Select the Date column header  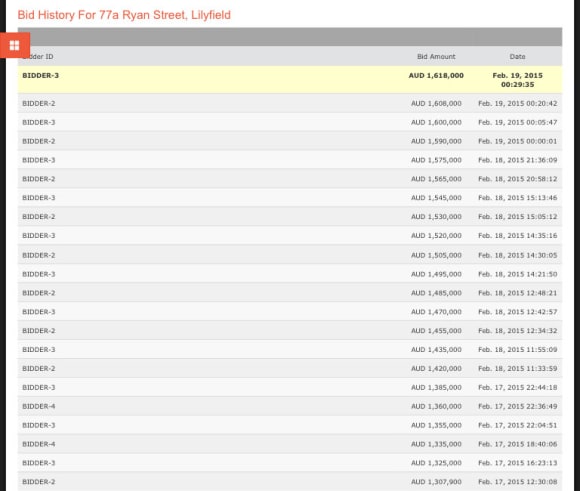(x=517, y=57)
